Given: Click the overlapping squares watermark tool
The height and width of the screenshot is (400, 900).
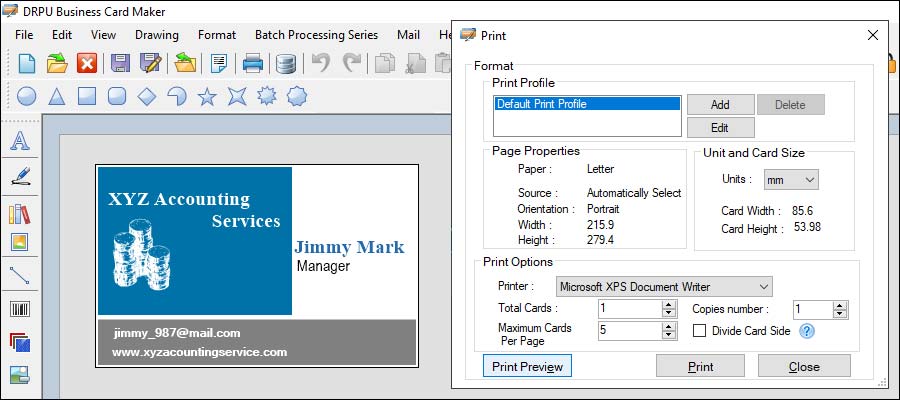Looking at the screenshot, I should pos(20,343).
